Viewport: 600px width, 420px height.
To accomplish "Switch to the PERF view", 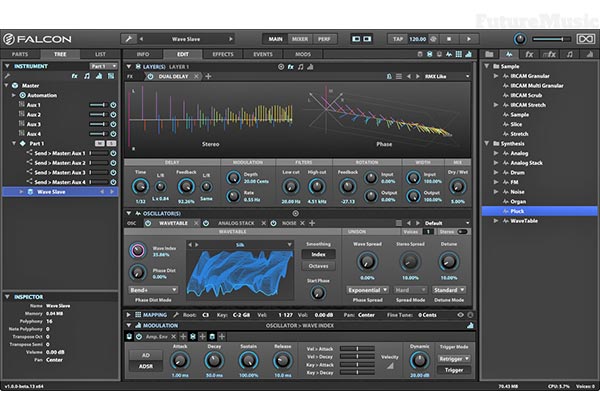I will coord(324,39).
